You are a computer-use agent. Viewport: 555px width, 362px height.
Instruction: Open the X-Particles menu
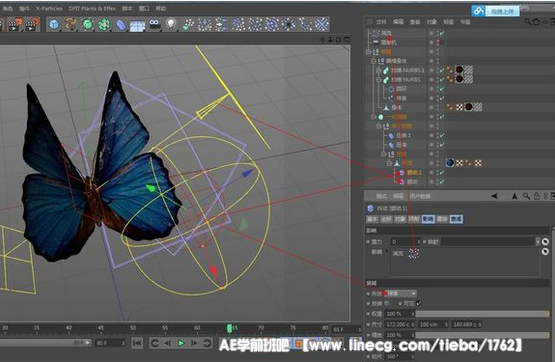(49, 8)
